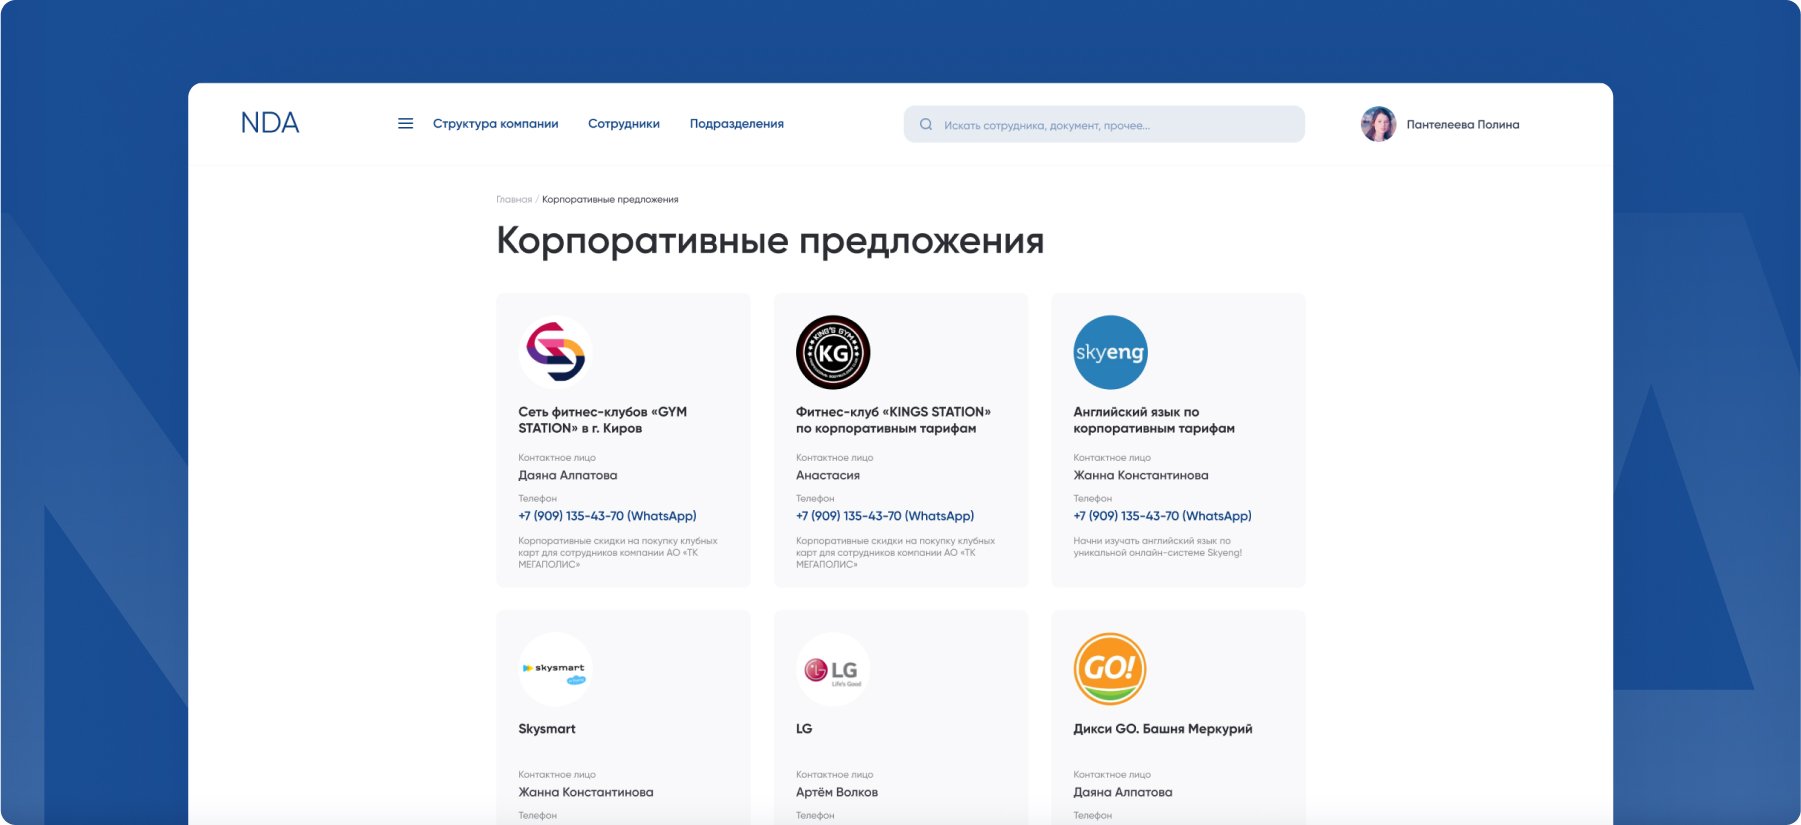Click the NDA logo
Image resolution: width=1801 pixels, height=825 pixels.
tap(270, 123)
